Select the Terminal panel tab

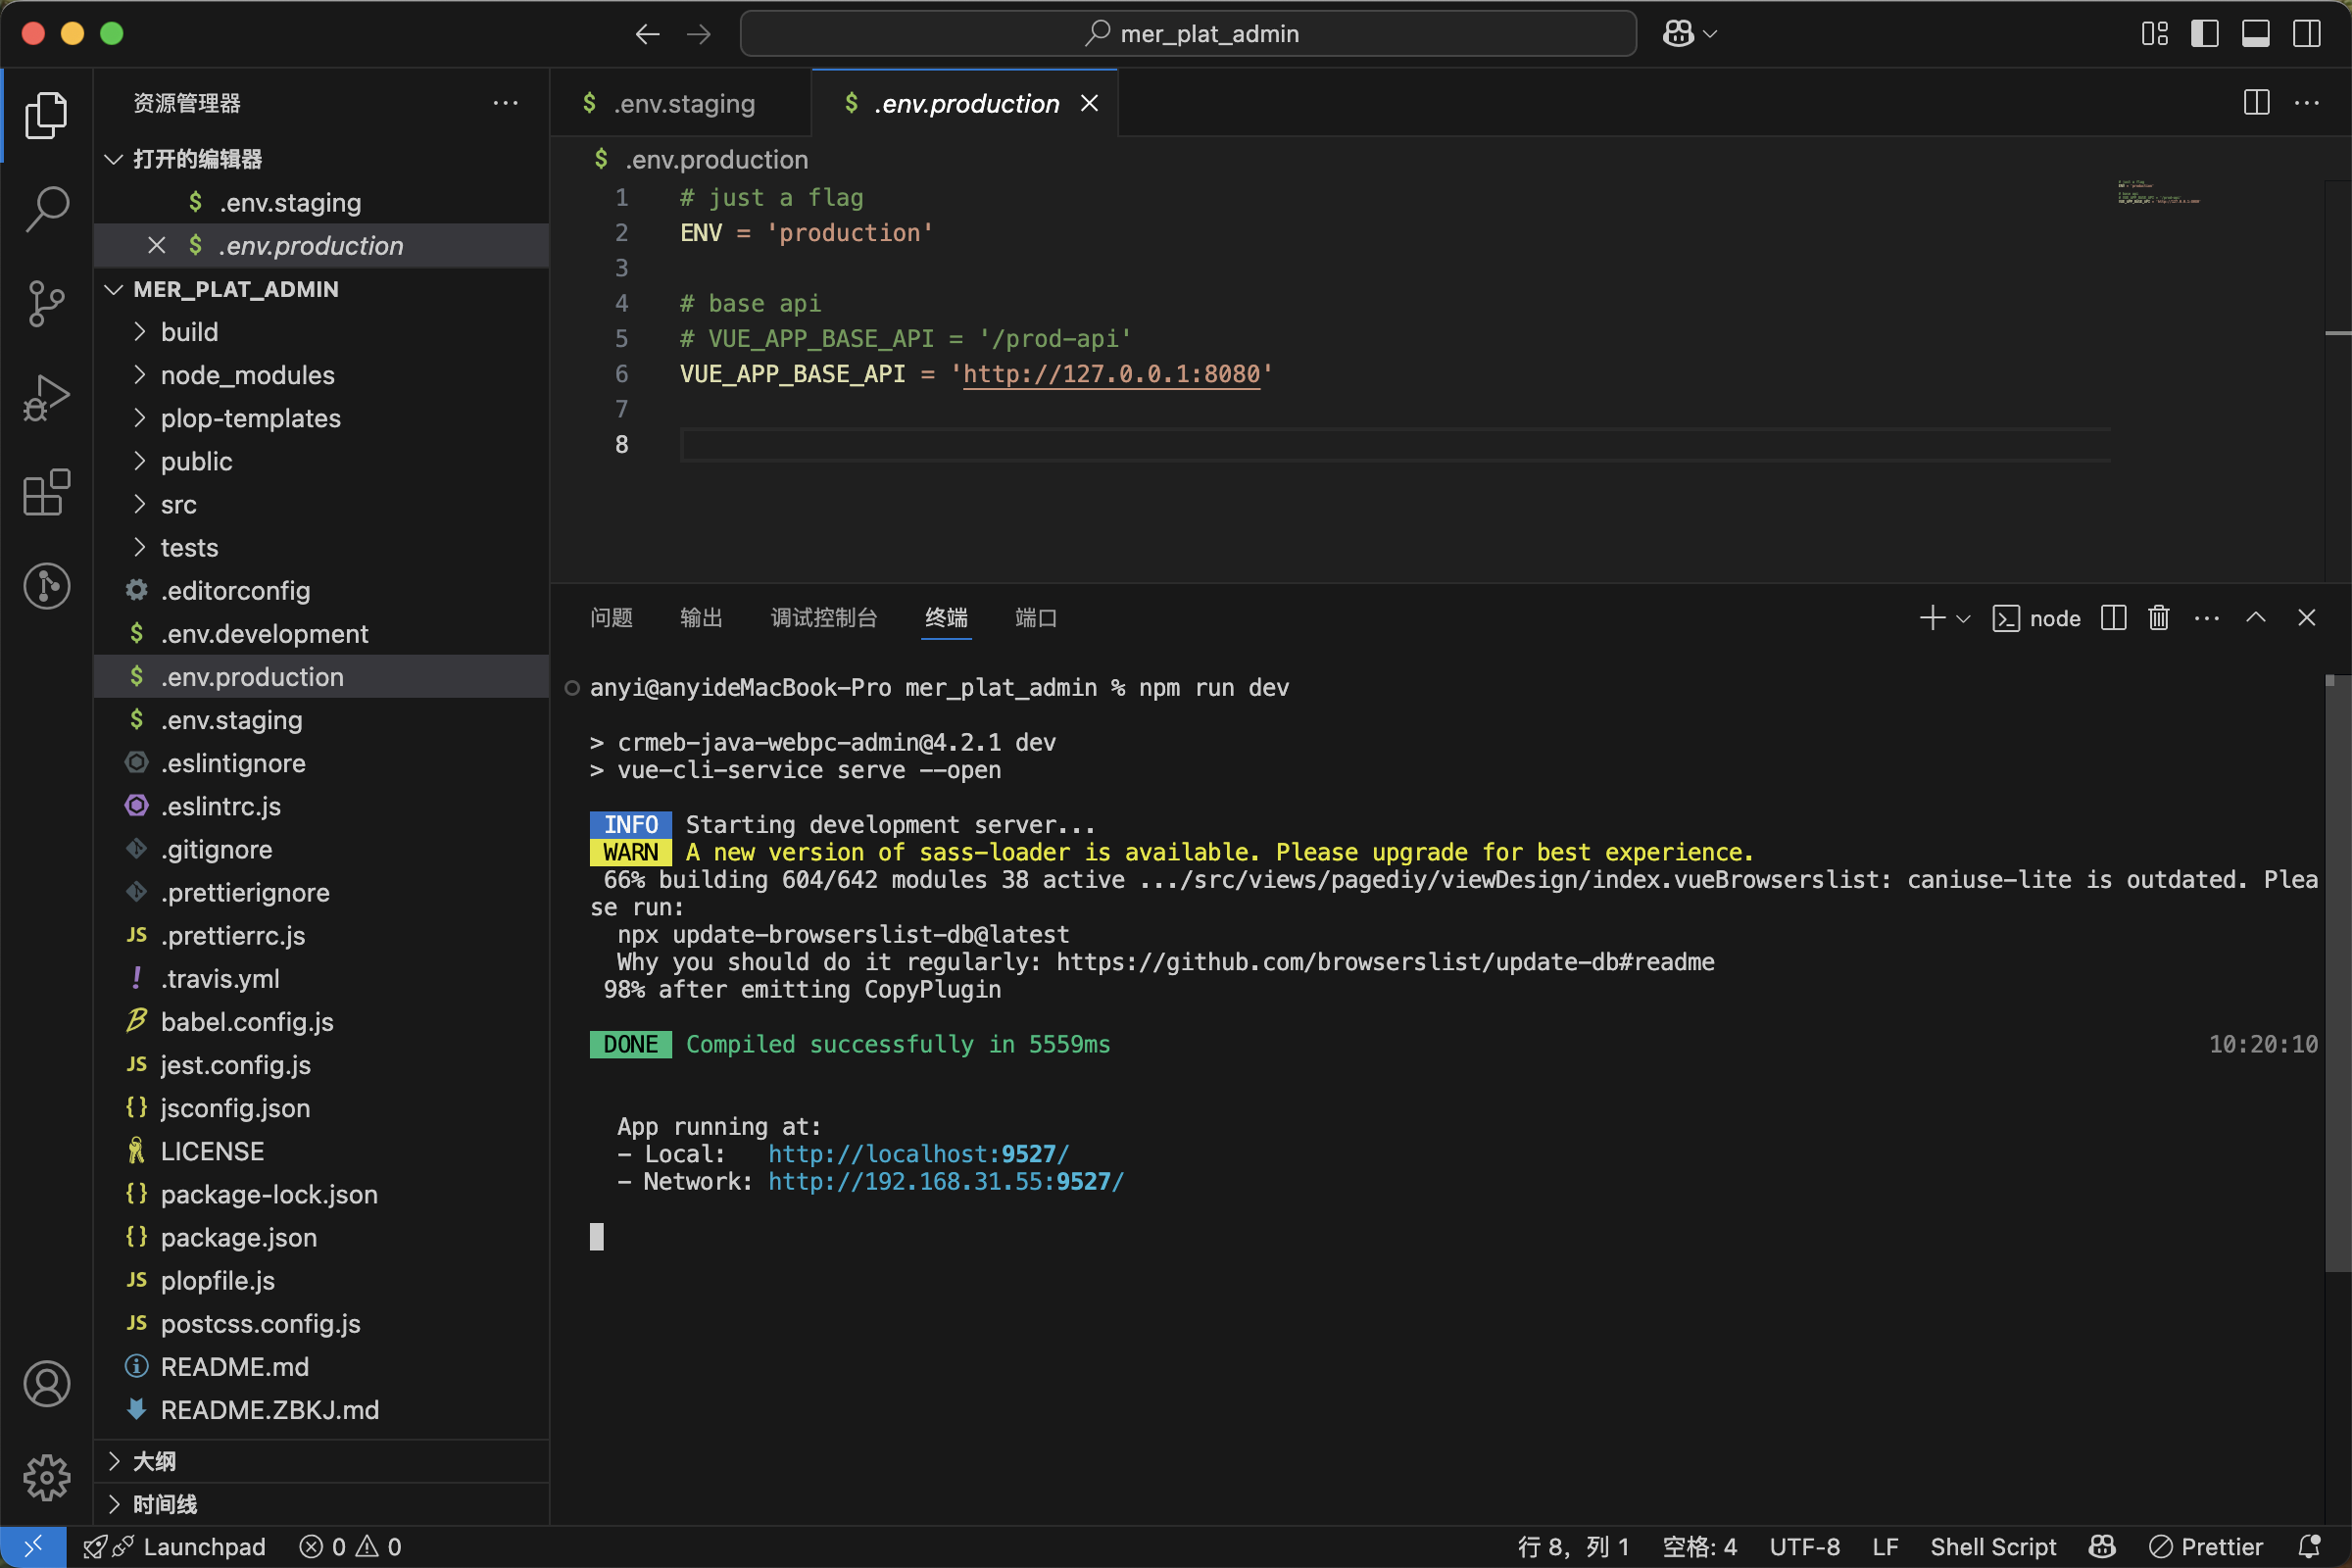(x=946, y=618)
